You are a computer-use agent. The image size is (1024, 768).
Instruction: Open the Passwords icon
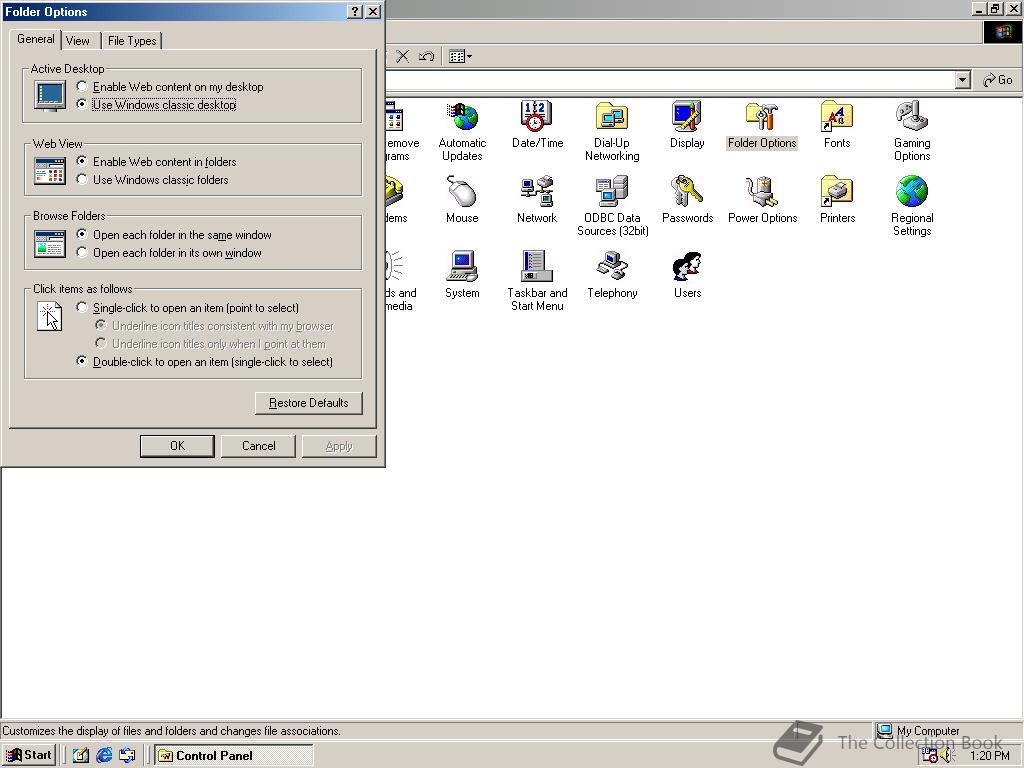click(x=687, y=199)
